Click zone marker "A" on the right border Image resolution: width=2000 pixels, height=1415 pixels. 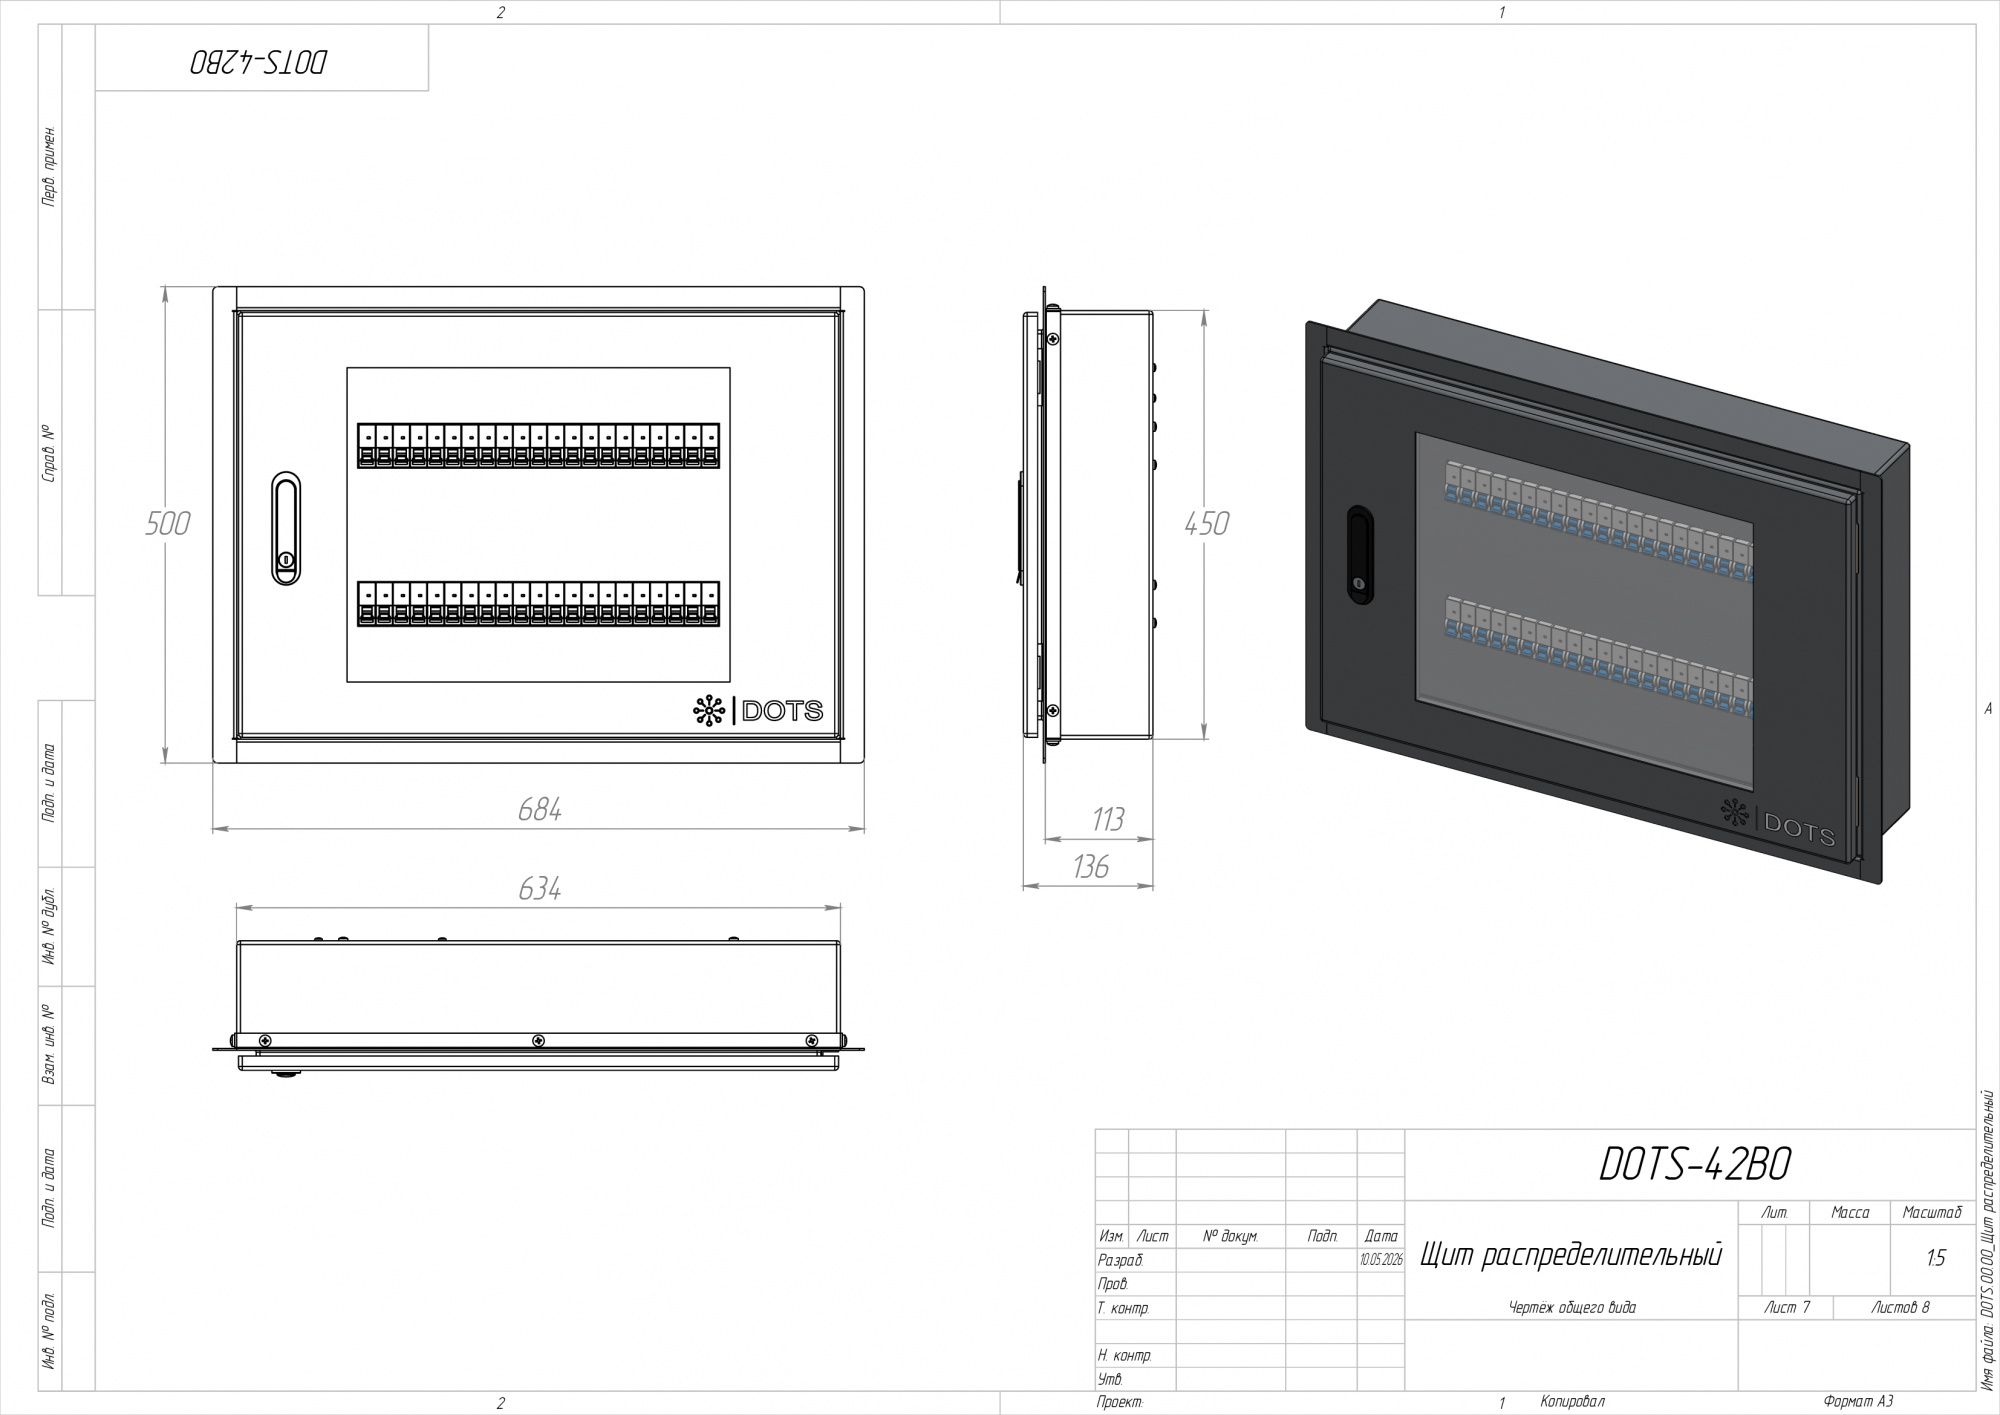pyautogui.click(x=1988, y=708)
